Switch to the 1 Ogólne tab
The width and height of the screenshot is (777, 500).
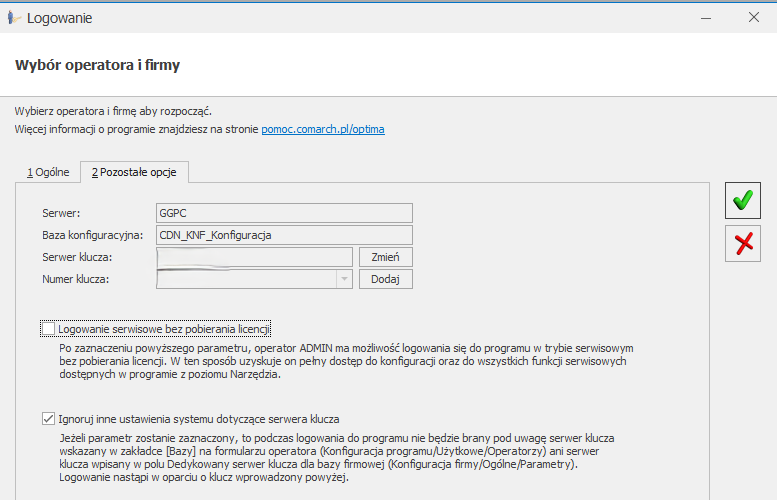48,172
